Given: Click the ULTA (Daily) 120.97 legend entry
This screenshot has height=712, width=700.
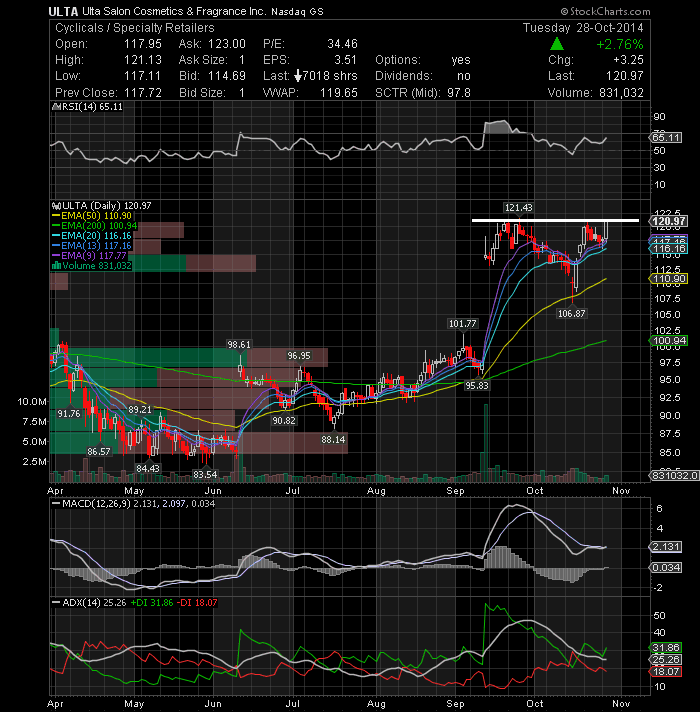Looking at the screenshot, I should pyautogui.click(x=102, y=206).
